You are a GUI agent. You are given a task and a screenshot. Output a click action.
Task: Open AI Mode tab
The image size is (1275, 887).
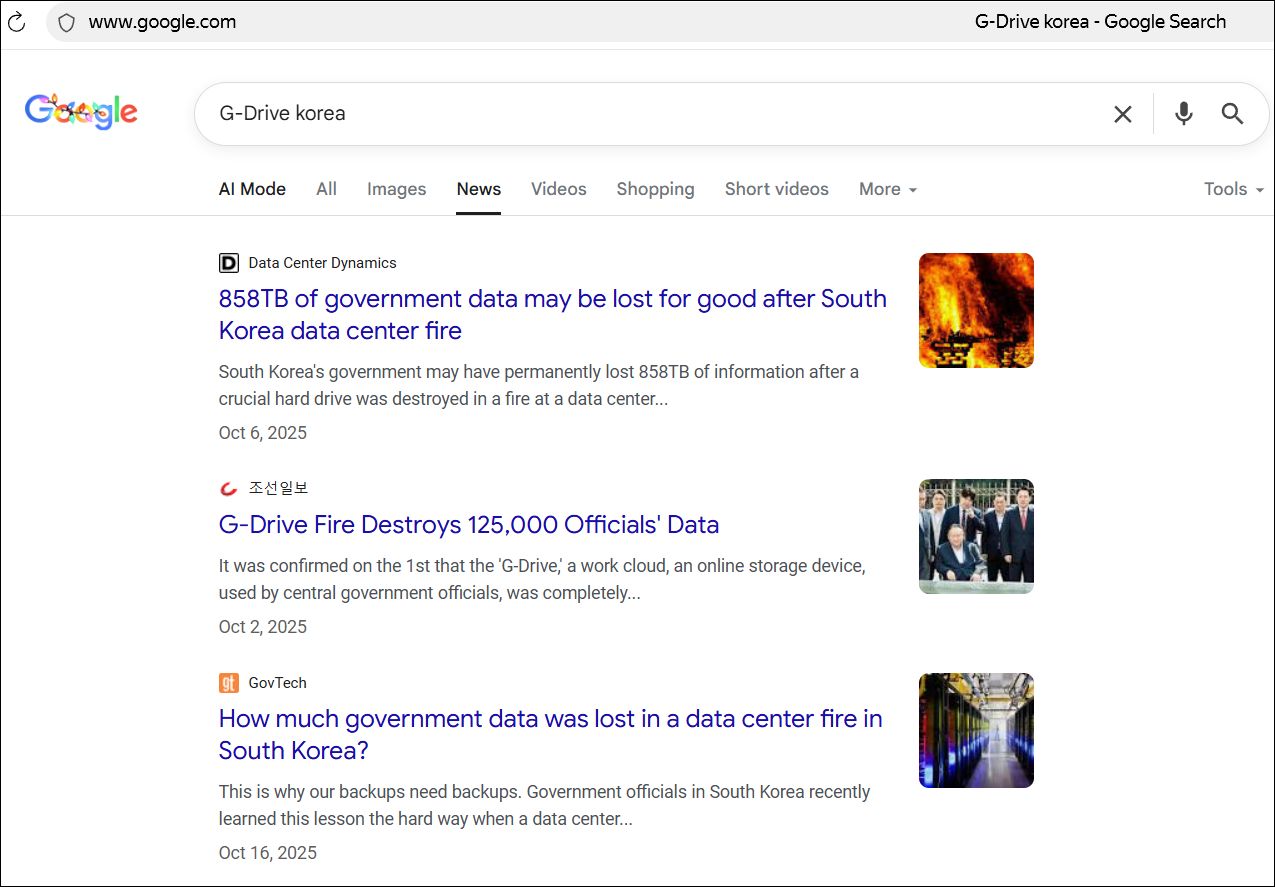(252, 189)
